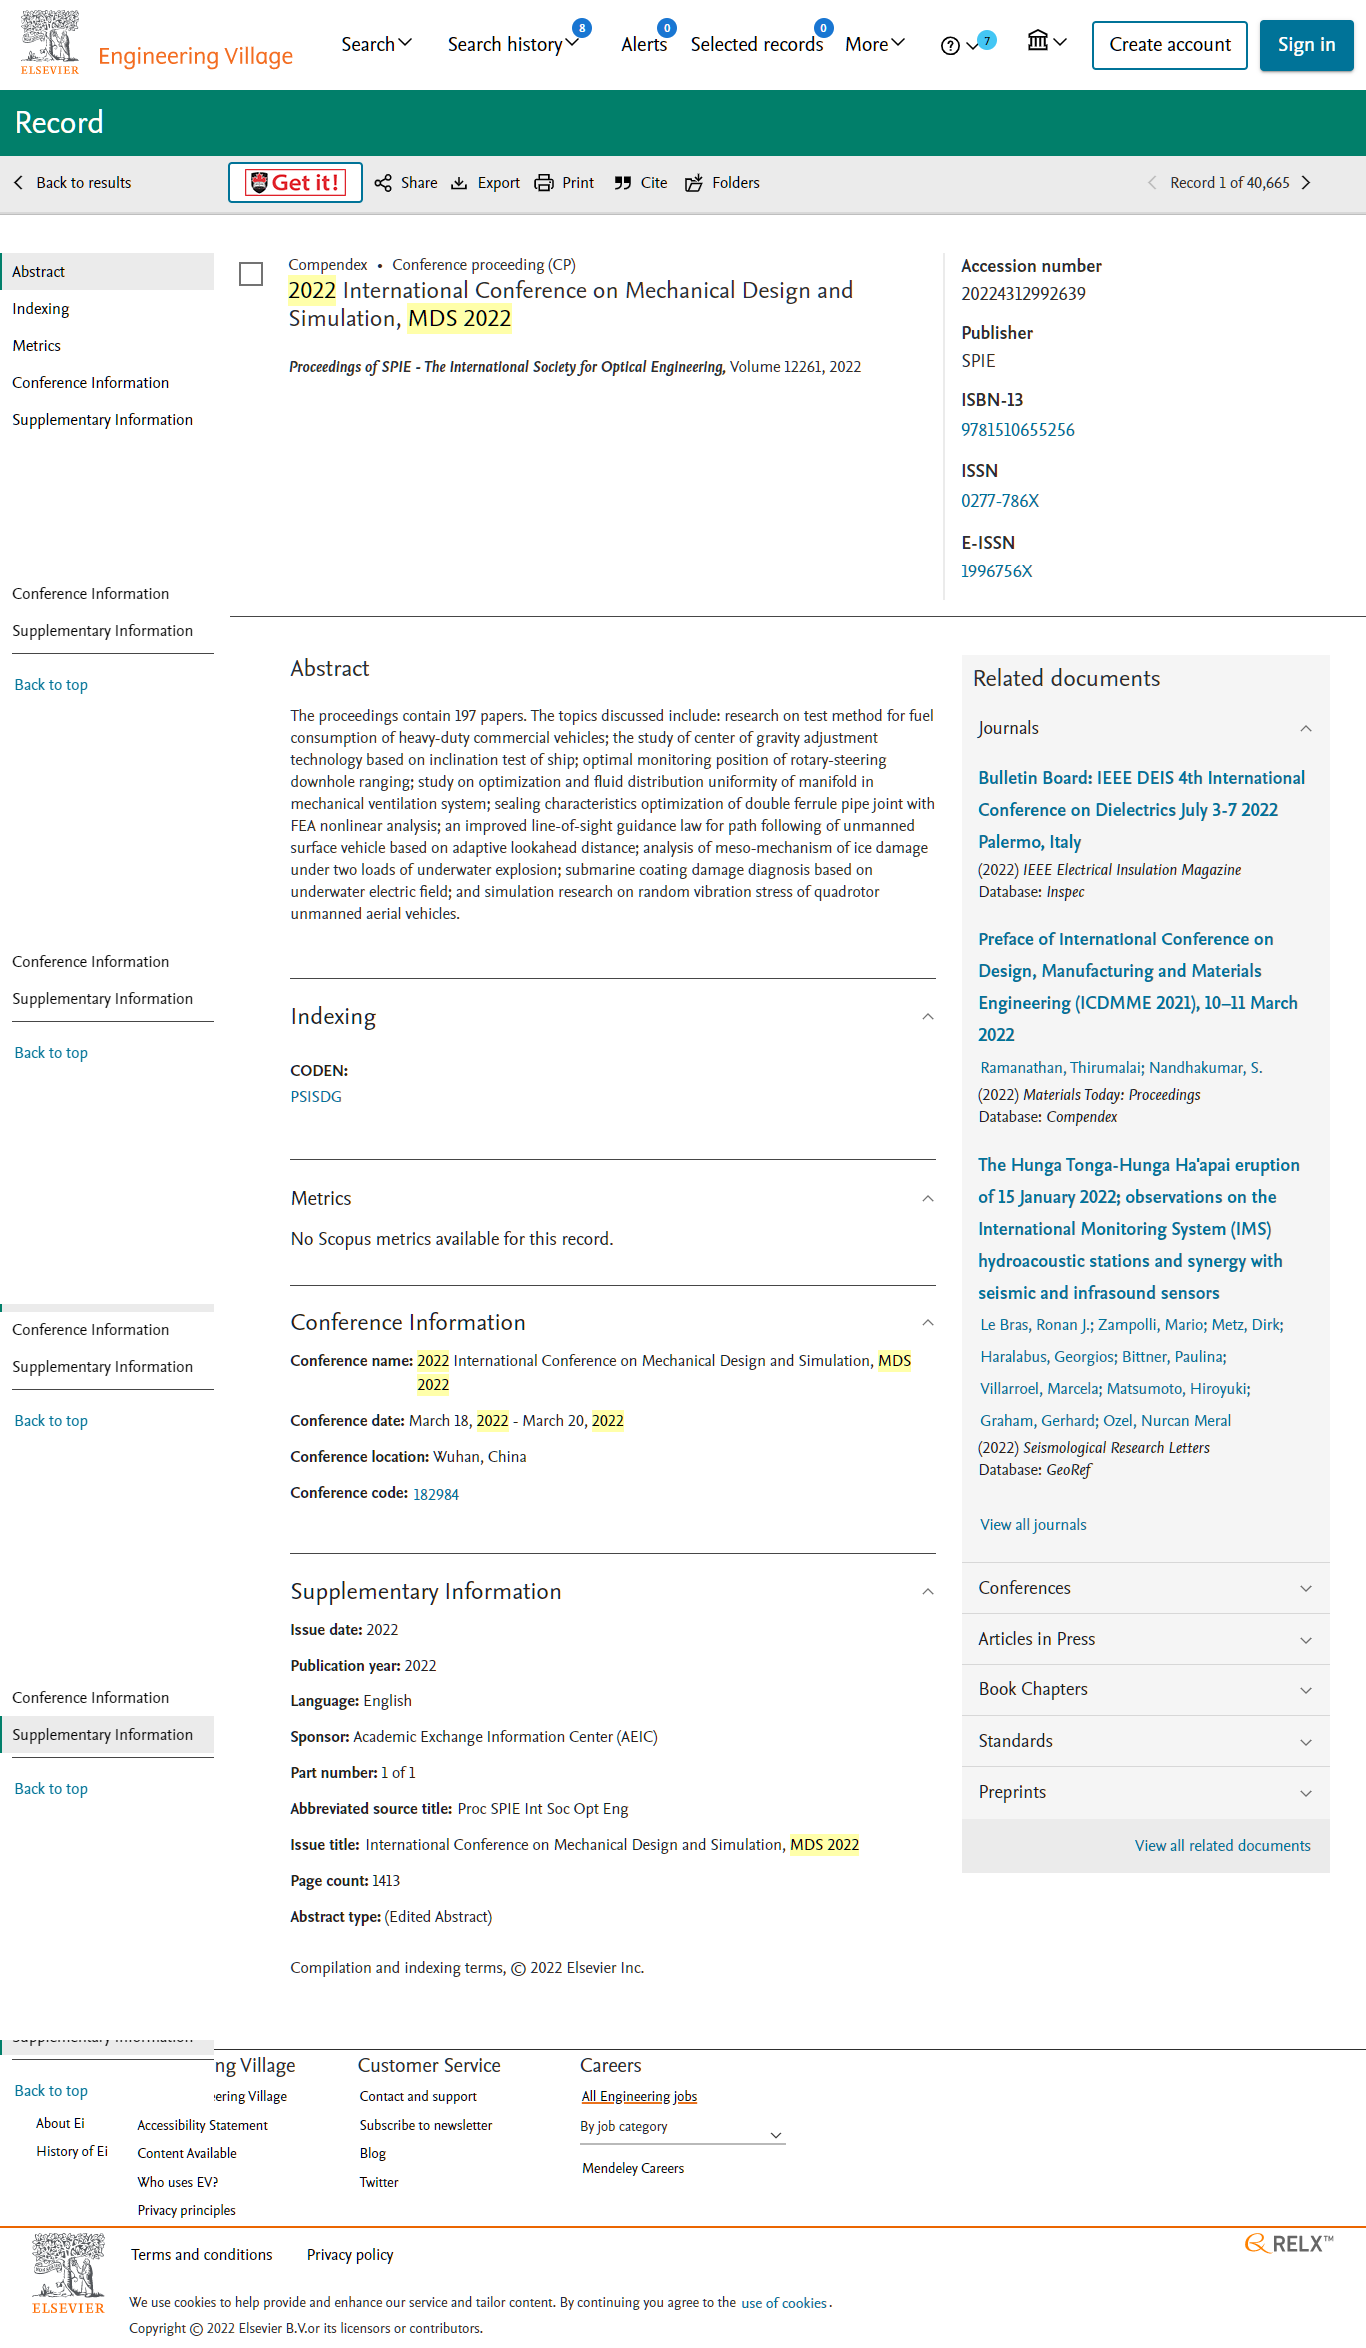Collapse the Journals section
Image resolution: width=1366 pixels, height=2348 pixels.
pos(1305,728)
